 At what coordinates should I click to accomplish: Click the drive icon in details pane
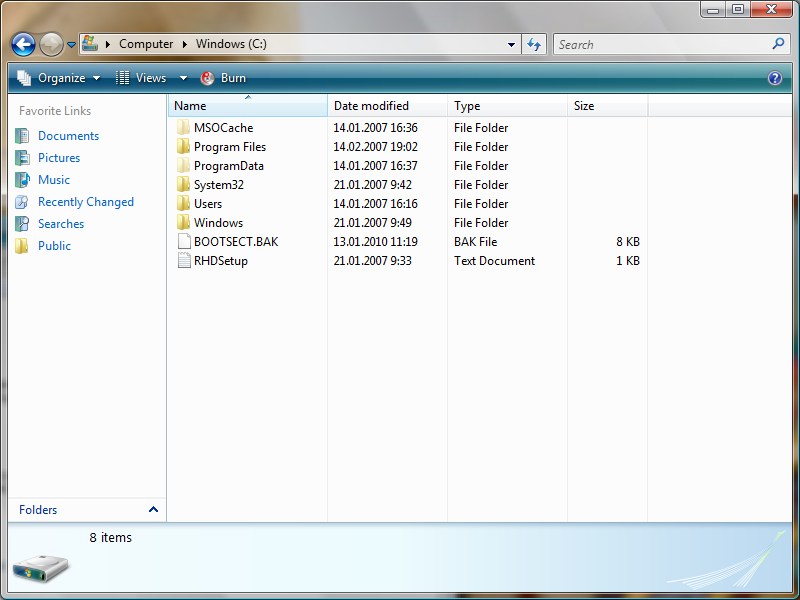(40, 568)
